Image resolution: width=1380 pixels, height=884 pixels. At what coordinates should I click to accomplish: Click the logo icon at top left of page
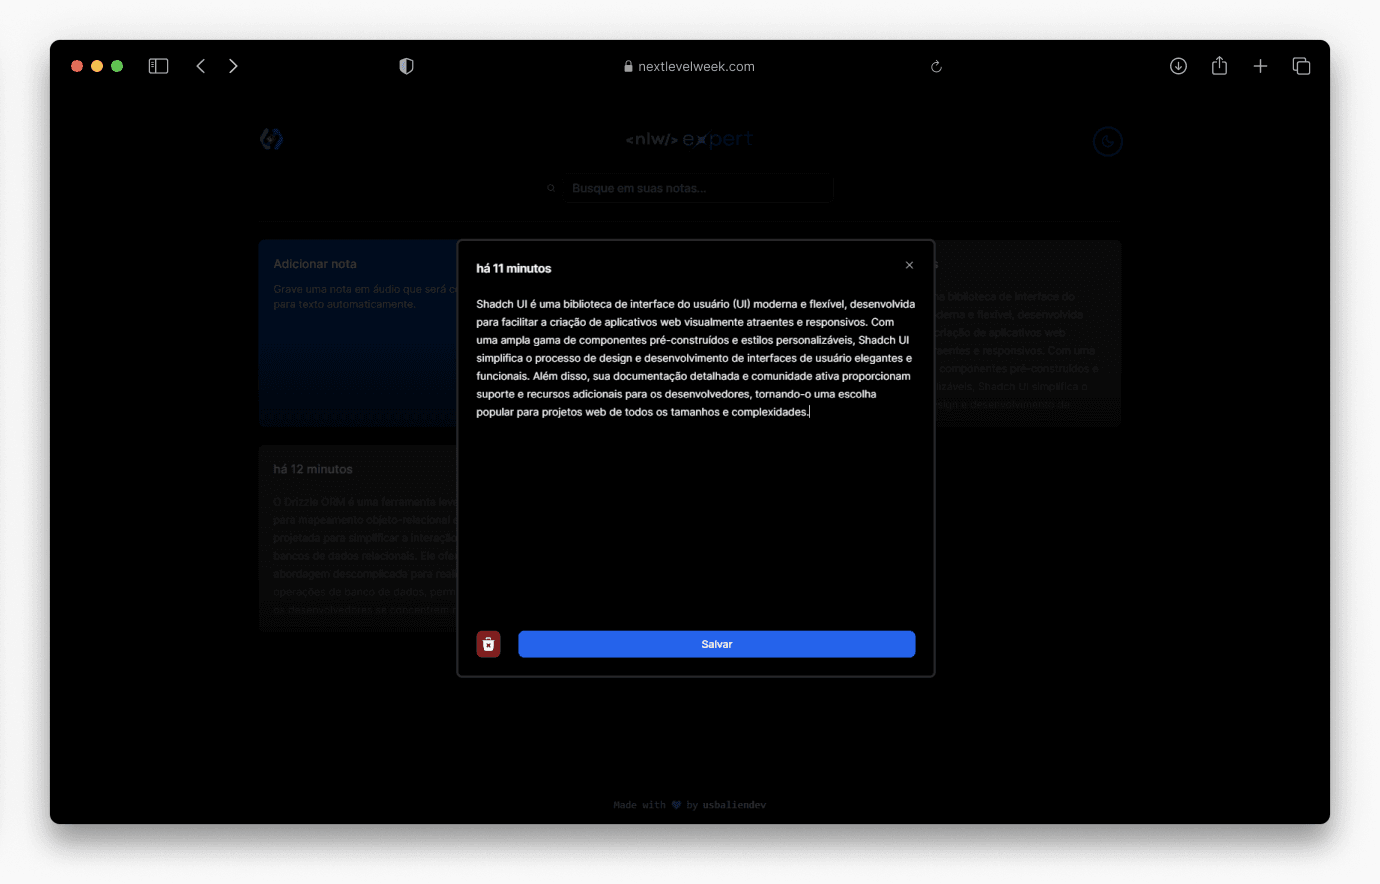(x=272, y=139)
